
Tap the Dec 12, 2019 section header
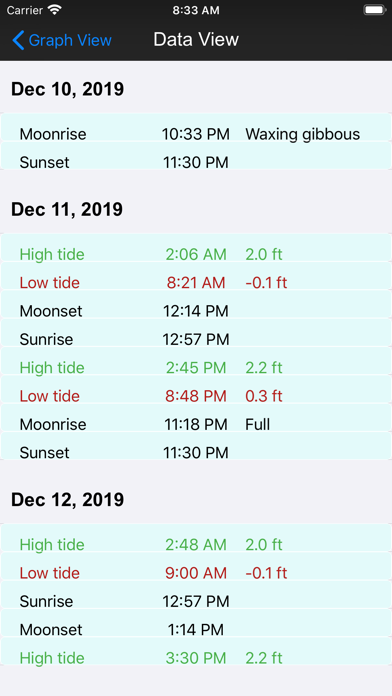pyautogui.click(x=67, y=499)
